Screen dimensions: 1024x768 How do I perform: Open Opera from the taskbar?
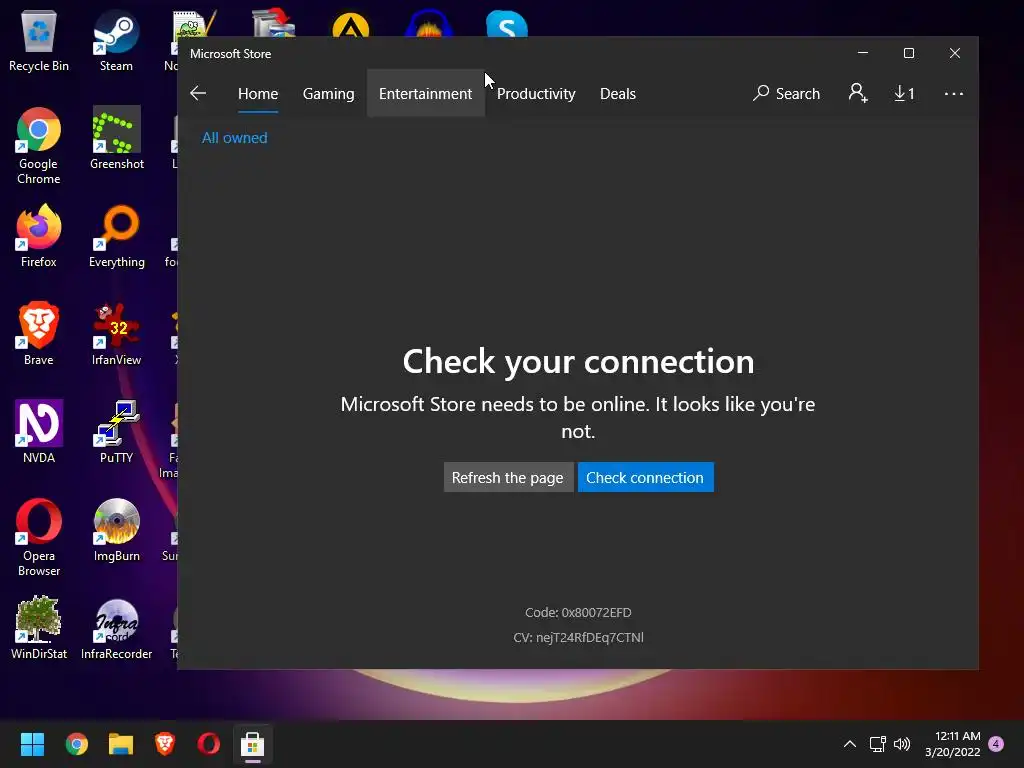[208, 744]
